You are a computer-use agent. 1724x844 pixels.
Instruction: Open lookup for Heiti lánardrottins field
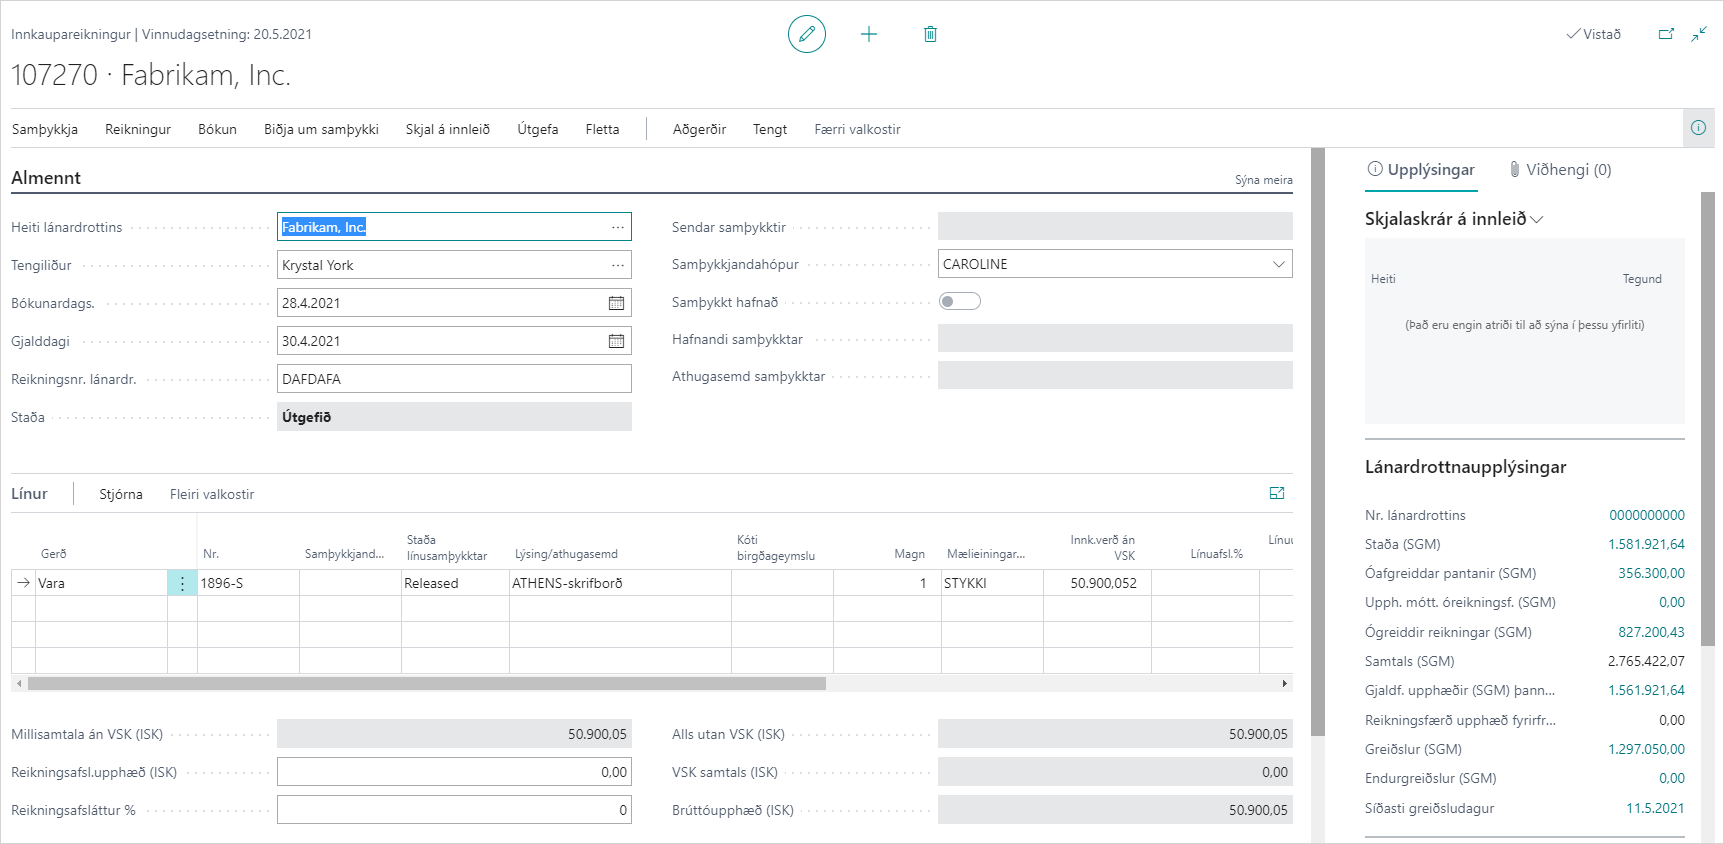[x=618, y=227]
